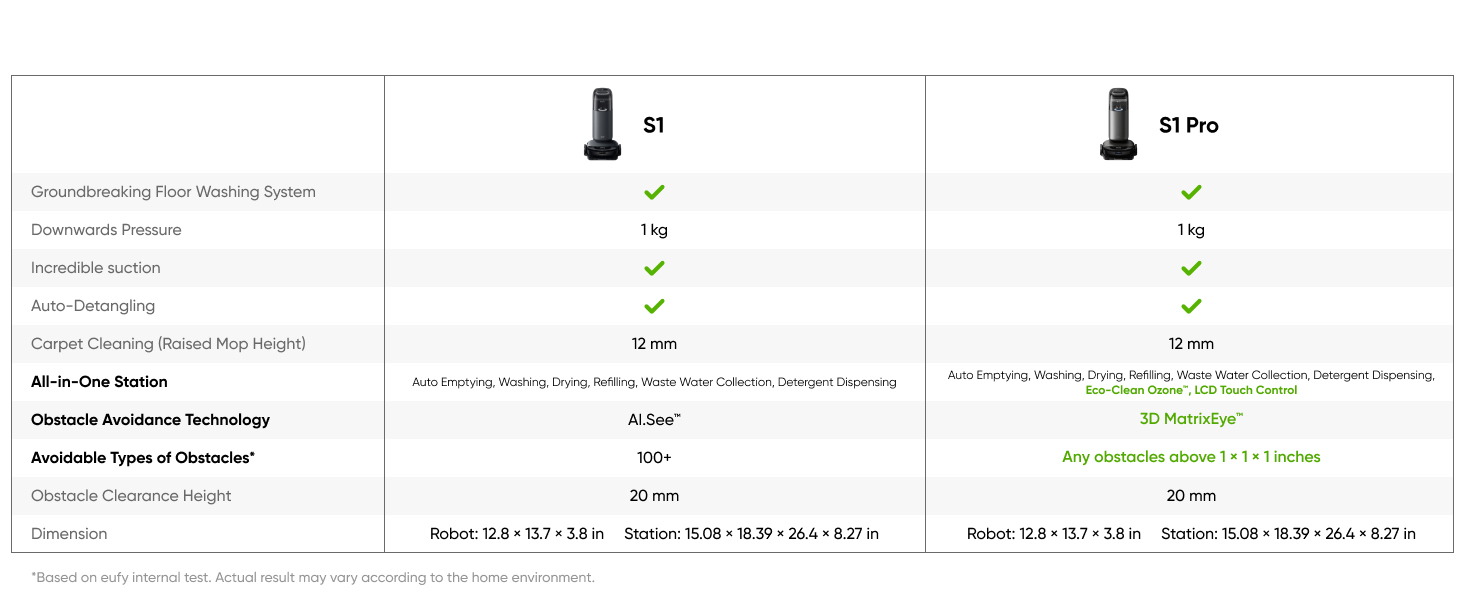Image resolution: width=1464 pixels, height=600 pixels.
Task: Click the S1 Incredible suction checkmark
Action: [654, 268]
